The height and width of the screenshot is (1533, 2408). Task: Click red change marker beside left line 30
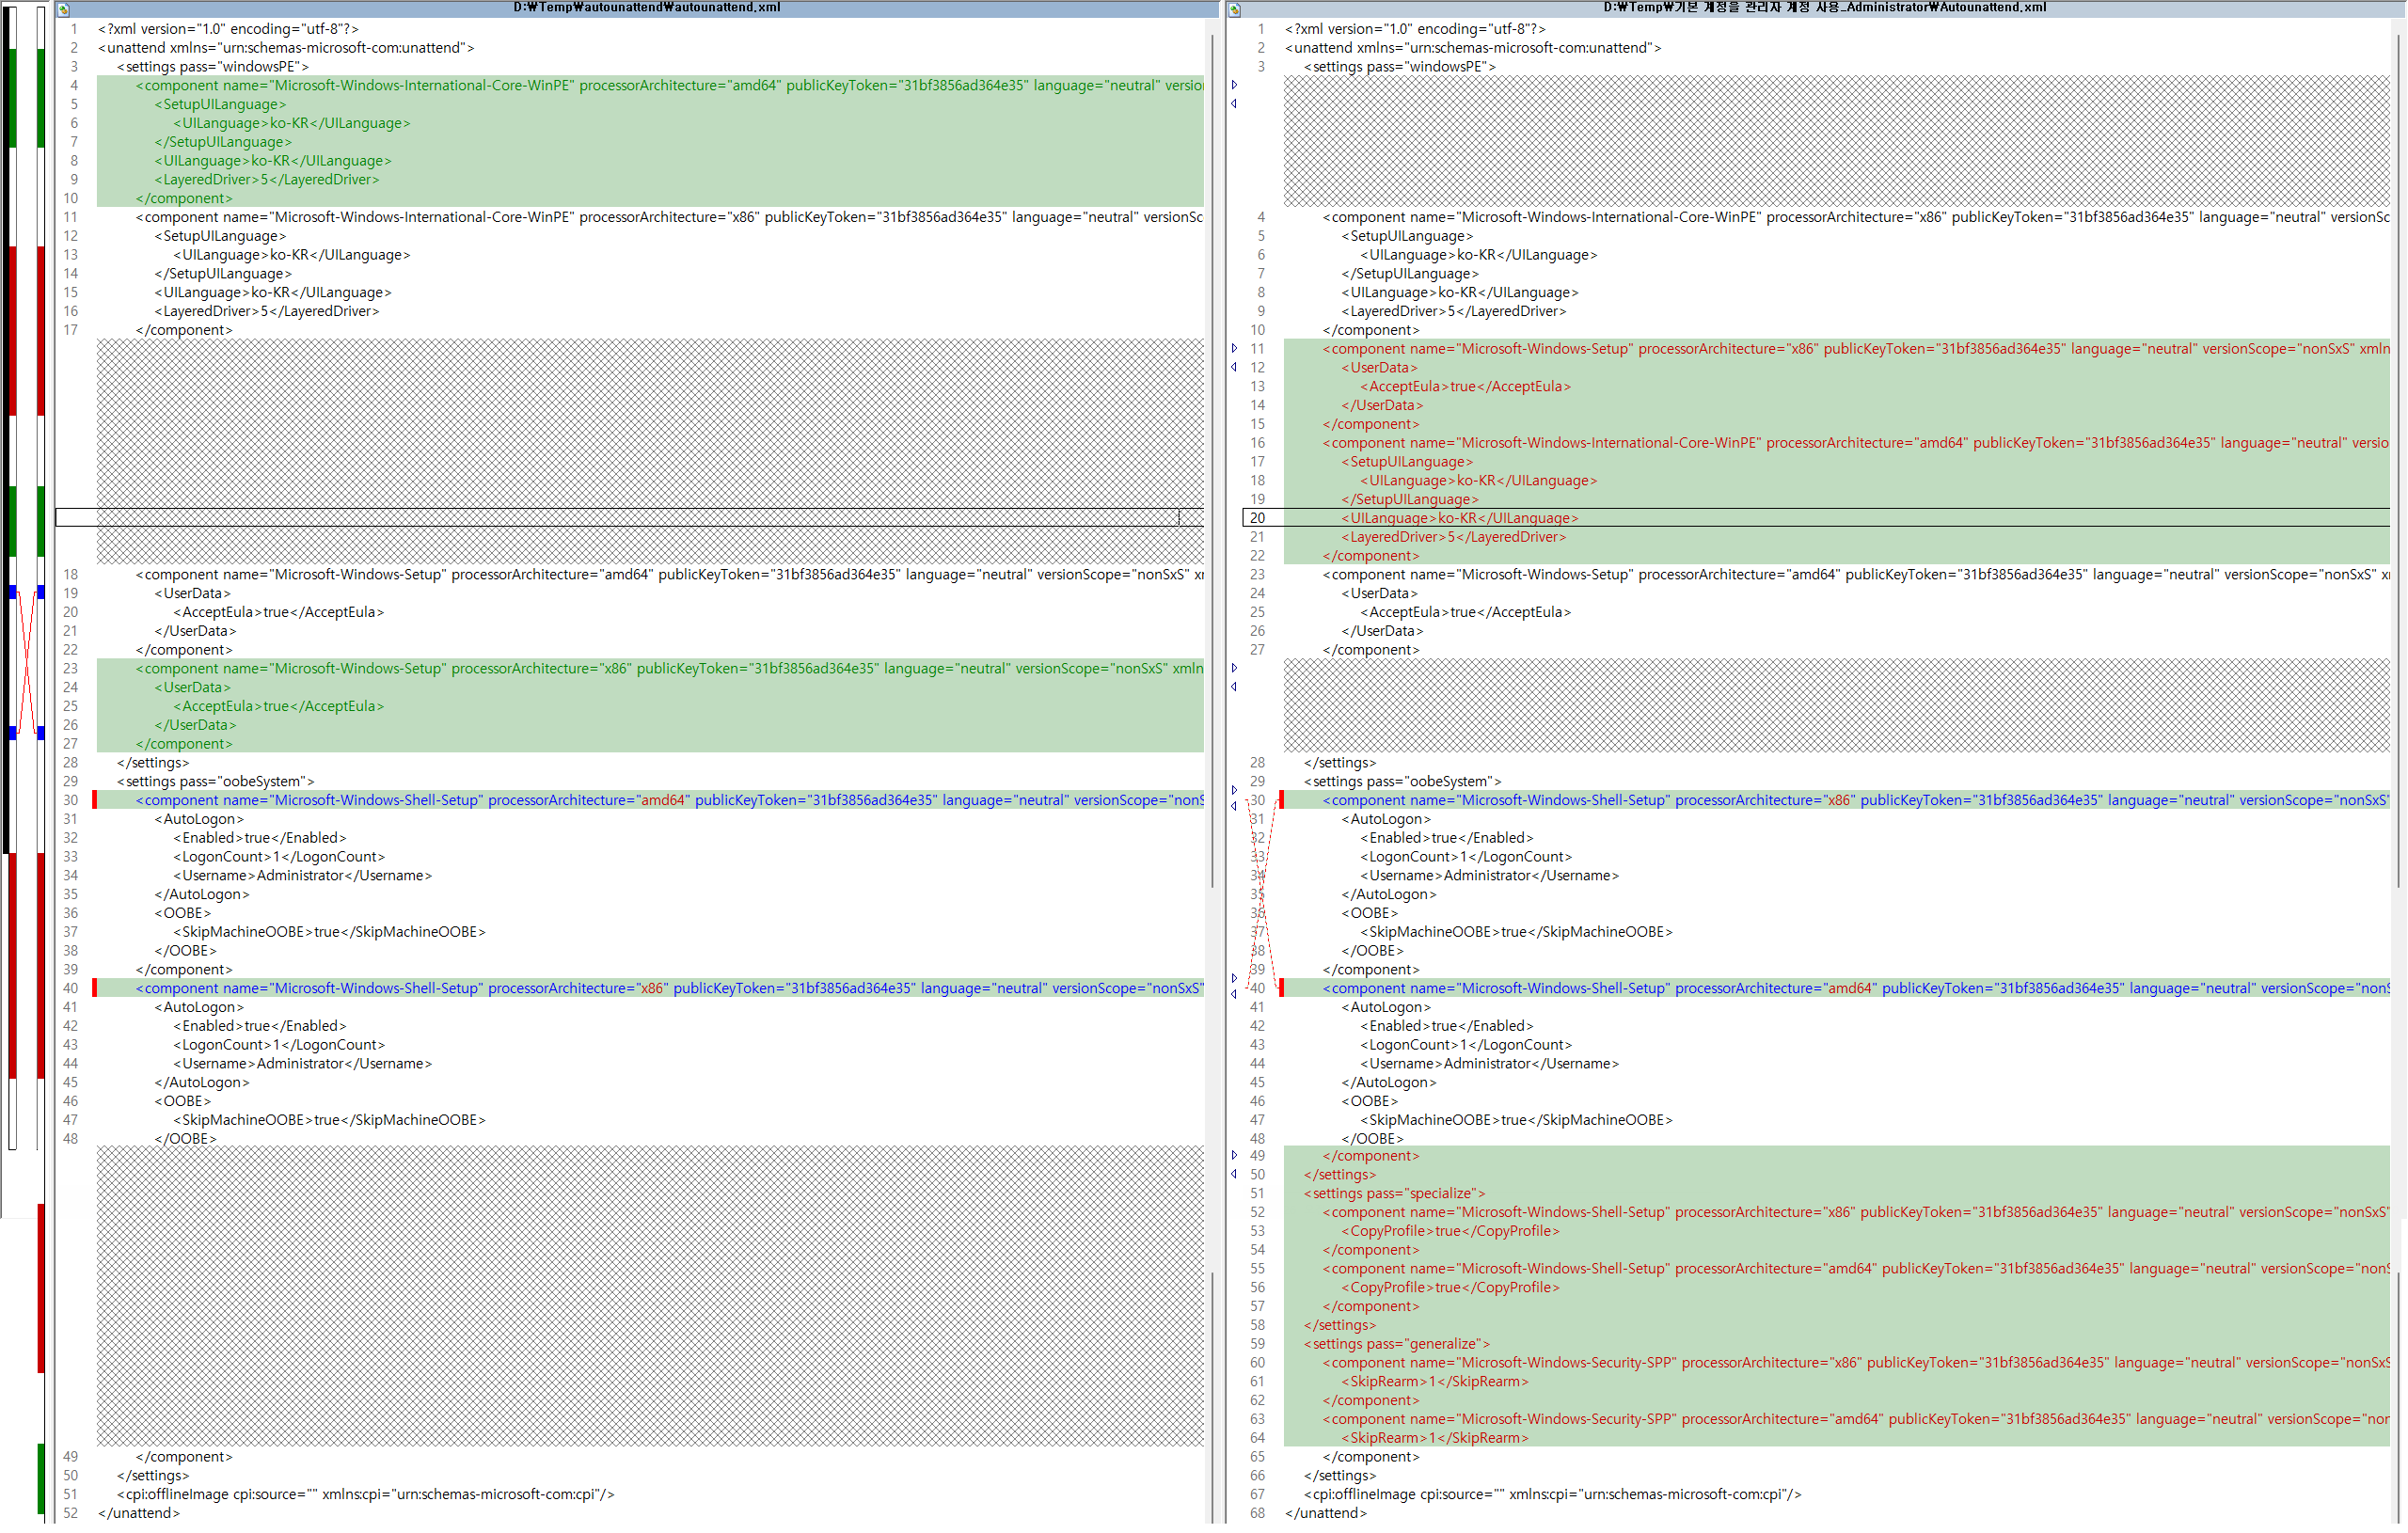pos(94,801)
